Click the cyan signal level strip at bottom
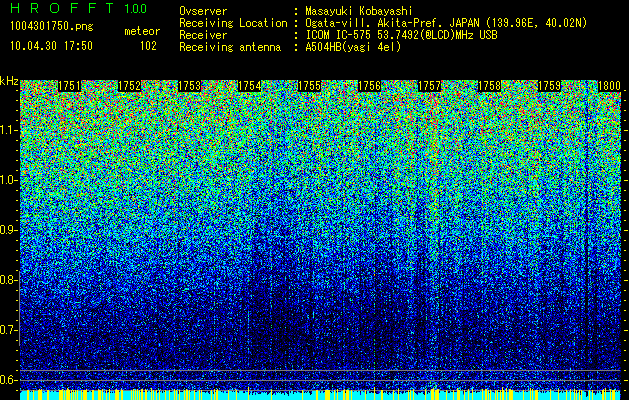 [321, 395]
